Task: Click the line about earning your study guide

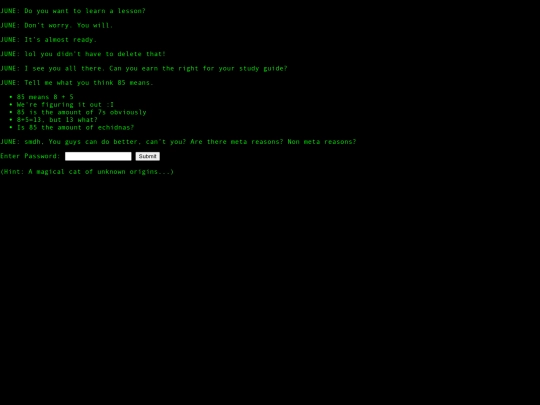Action: coord(144,69)
